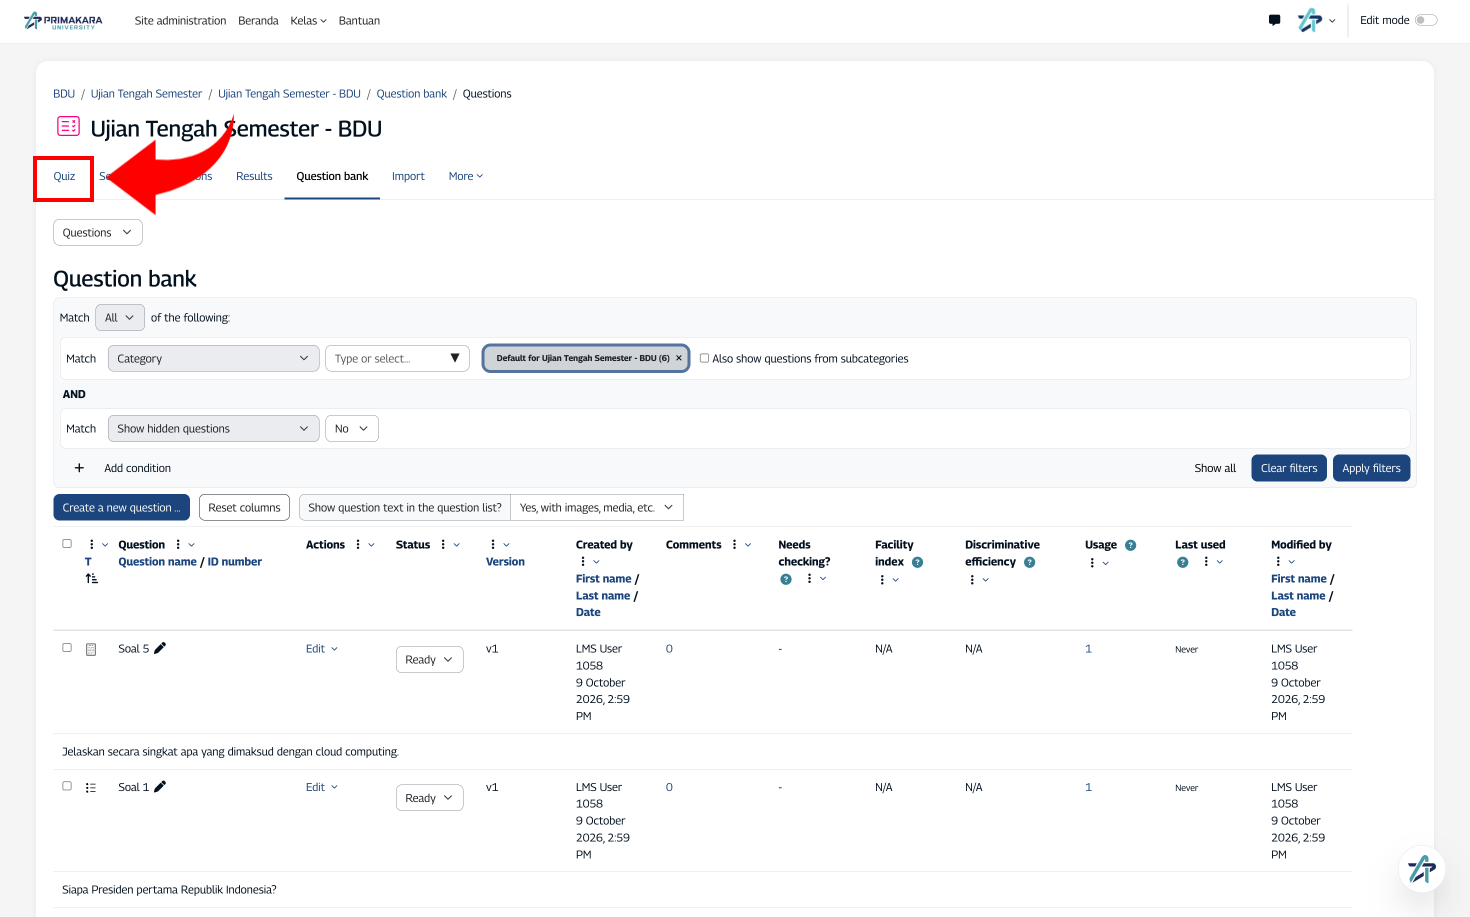Click the Type or select category field
Image resolution: width=1470 pixels, height=917 pixels.
click(397, 359)
